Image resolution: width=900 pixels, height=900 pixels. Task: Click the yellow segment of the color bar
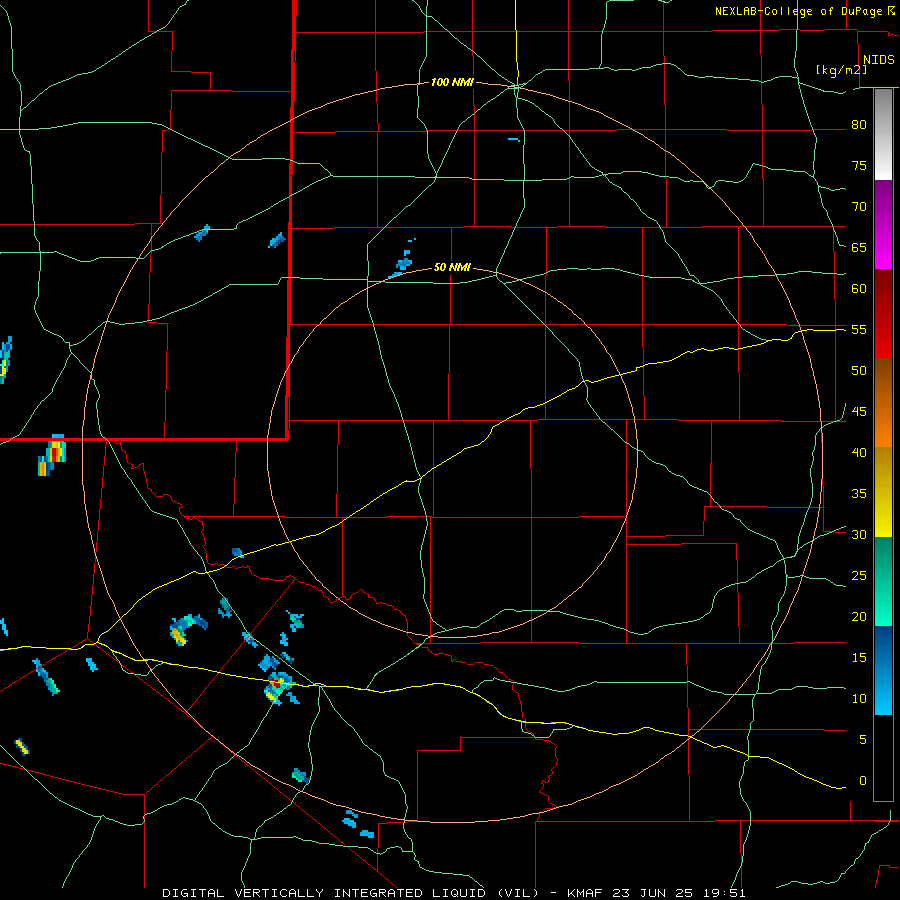pos(883,492)
